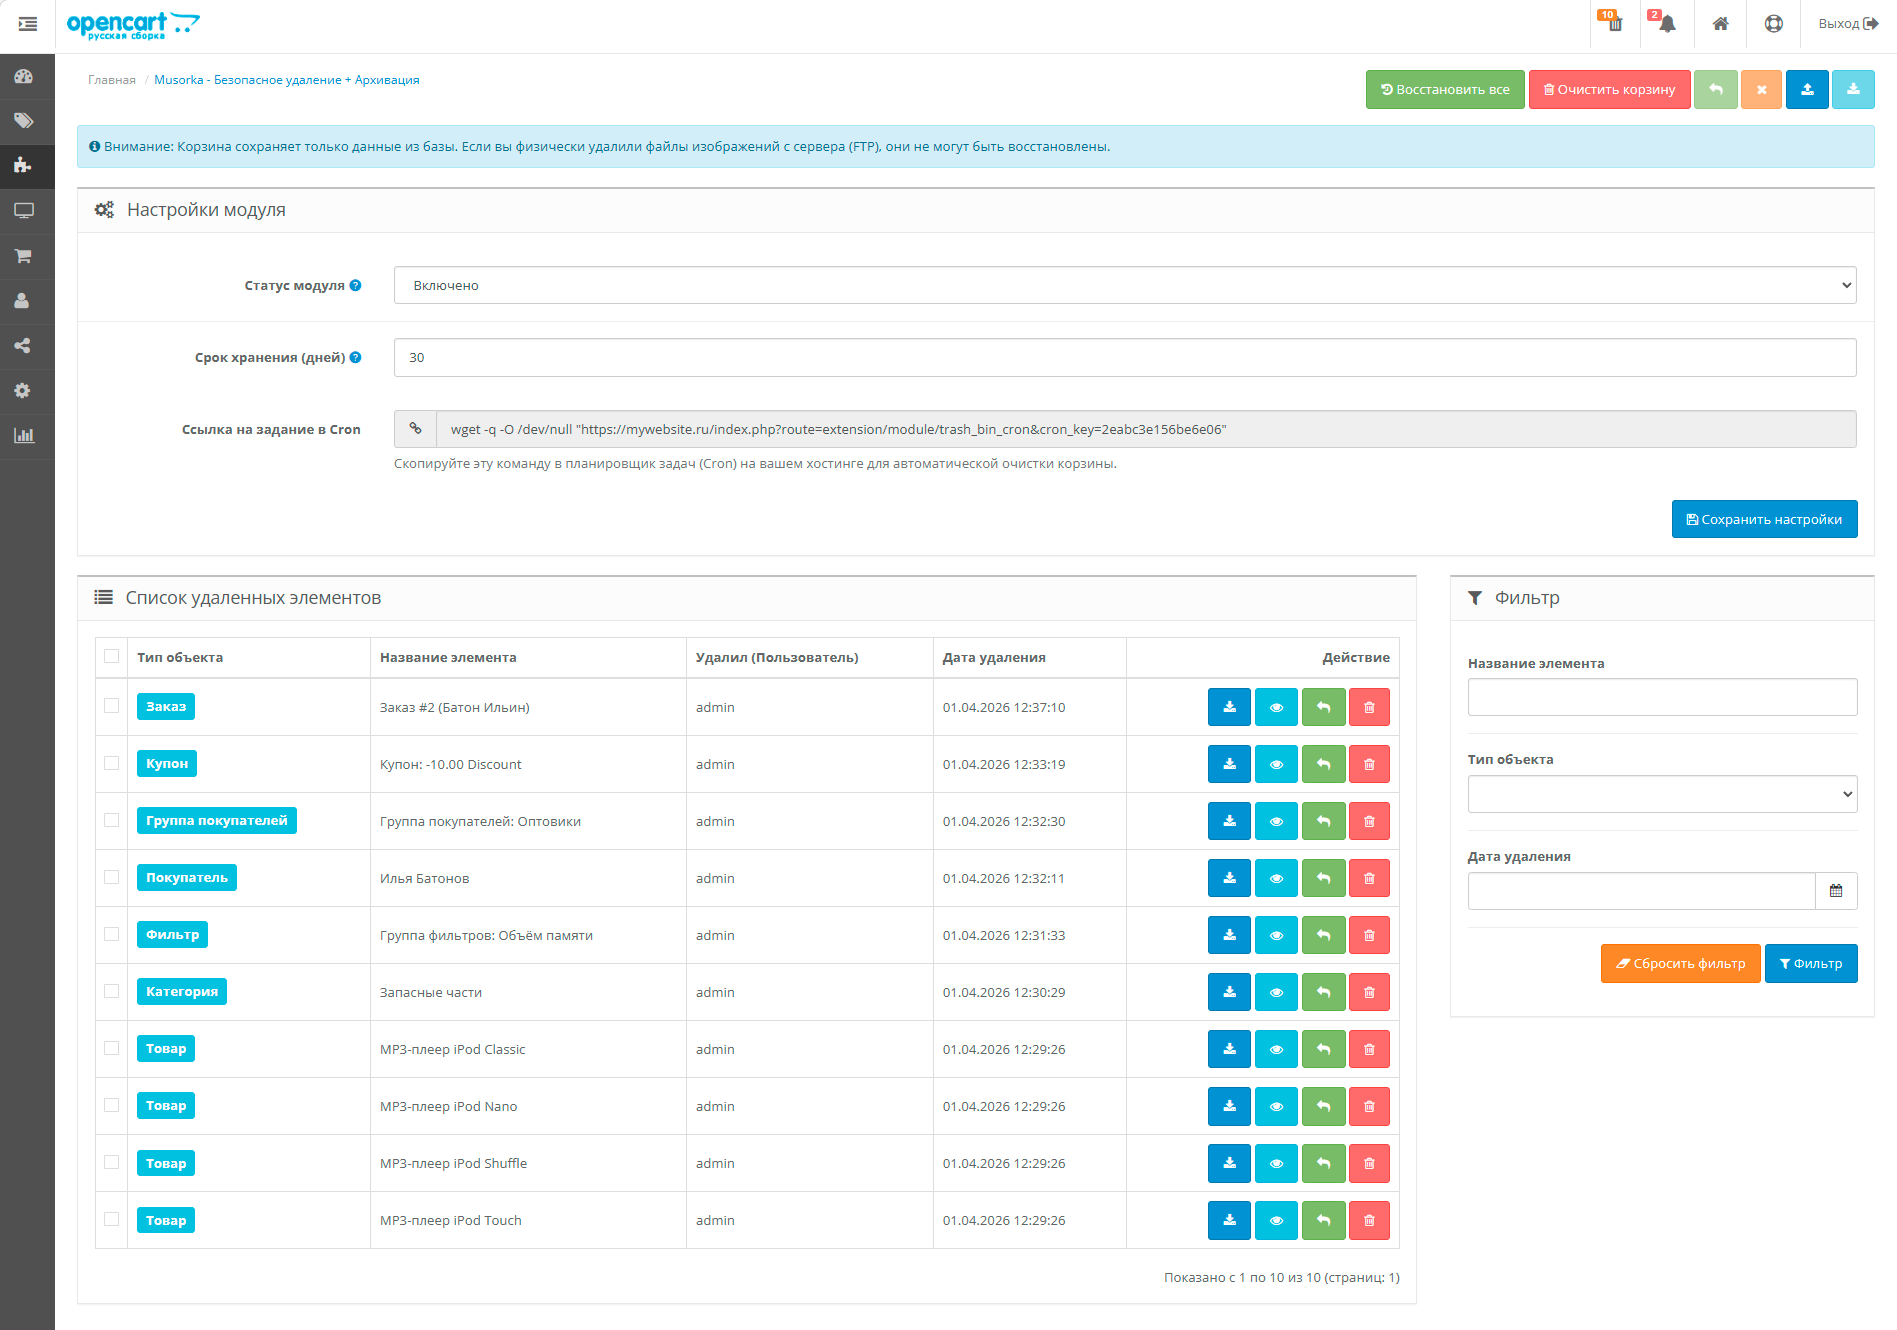Permanently delete 'Запасные части' category entry
Image resolution: width=1897 pixels, height=1330 pixels.
click(1369, 992)
